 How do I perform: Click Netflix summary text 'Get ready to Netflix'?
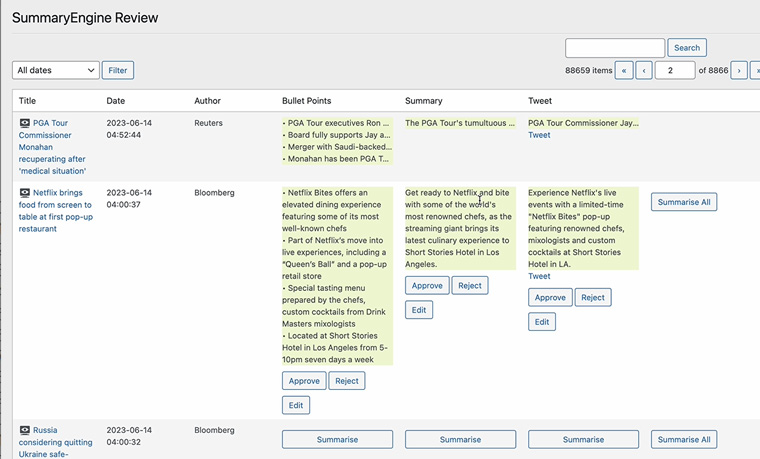tap(460, 228)
